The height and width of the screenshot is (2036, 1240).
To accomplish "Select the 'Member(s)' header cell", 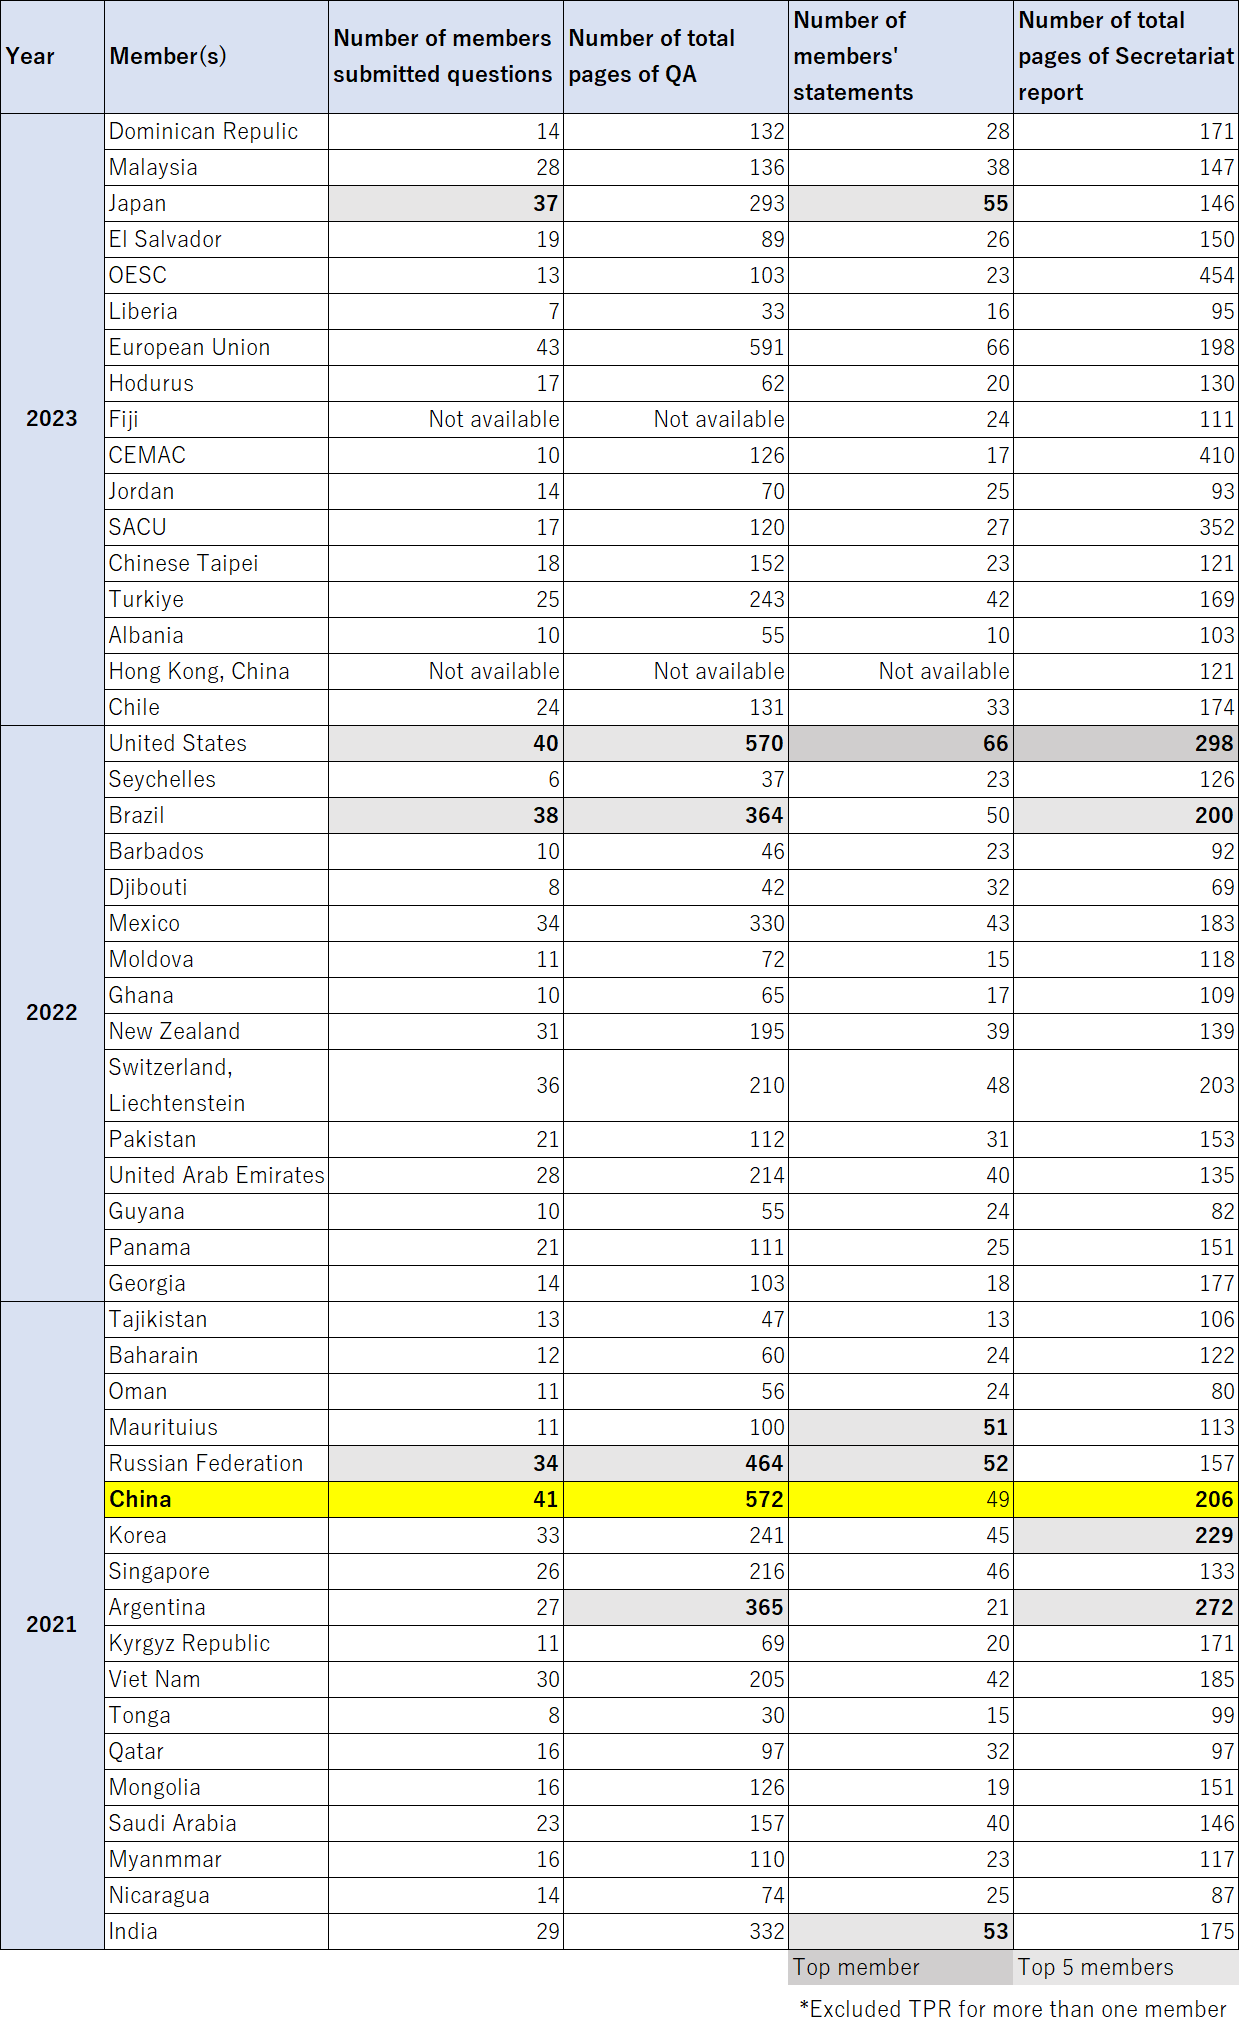I will pyautogui.click(x=216, y=57).
